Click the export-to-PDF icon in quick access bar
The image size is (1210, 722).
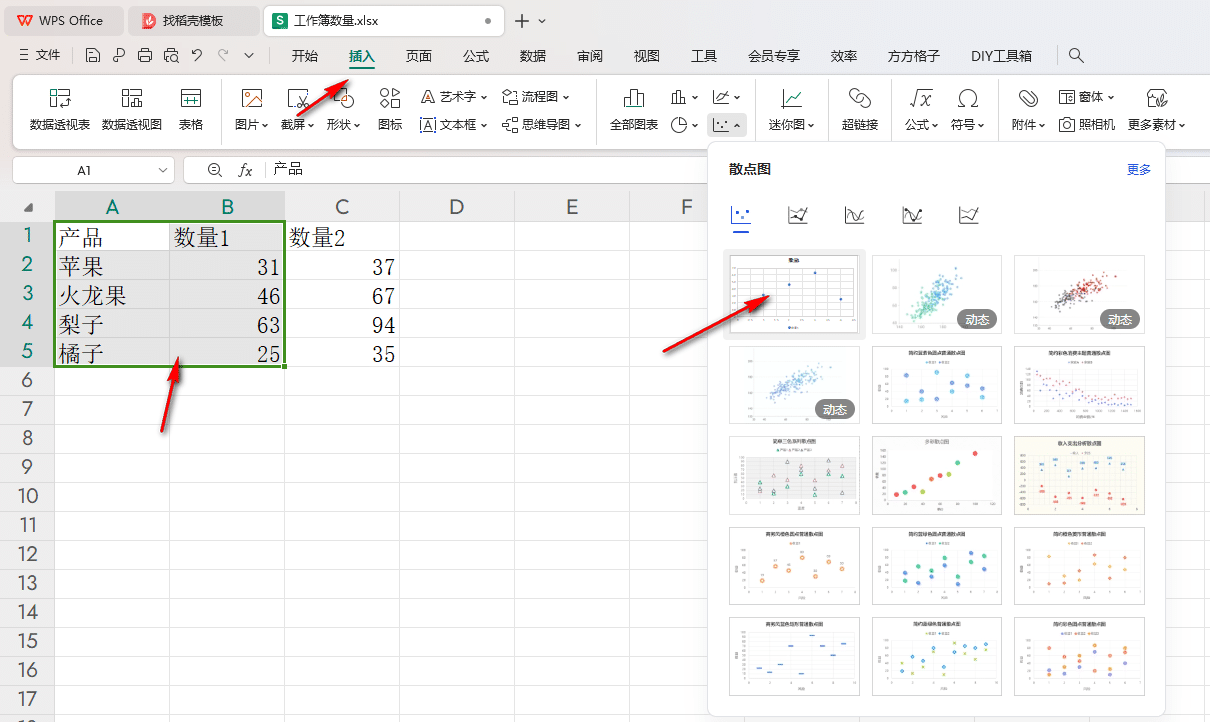point(119,55)
